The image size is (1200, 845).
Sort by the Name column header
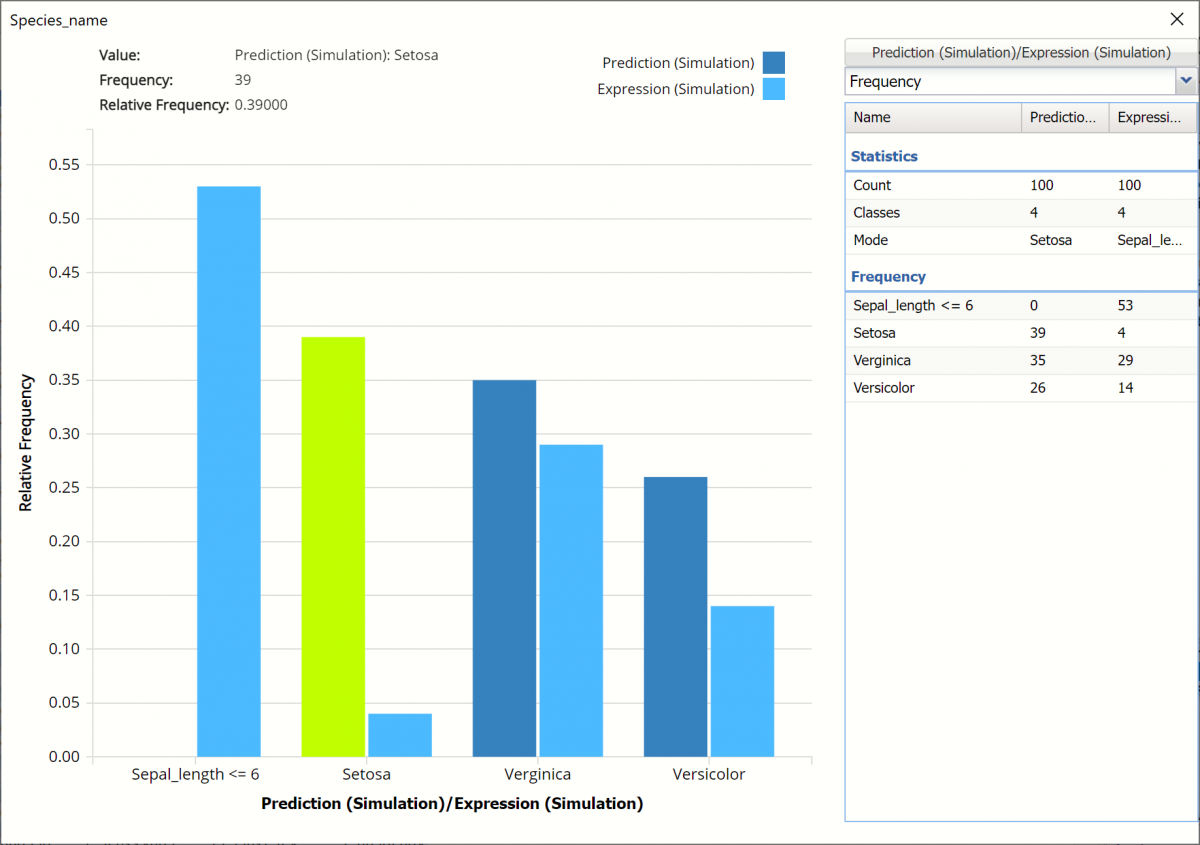[x=932, y=117]
